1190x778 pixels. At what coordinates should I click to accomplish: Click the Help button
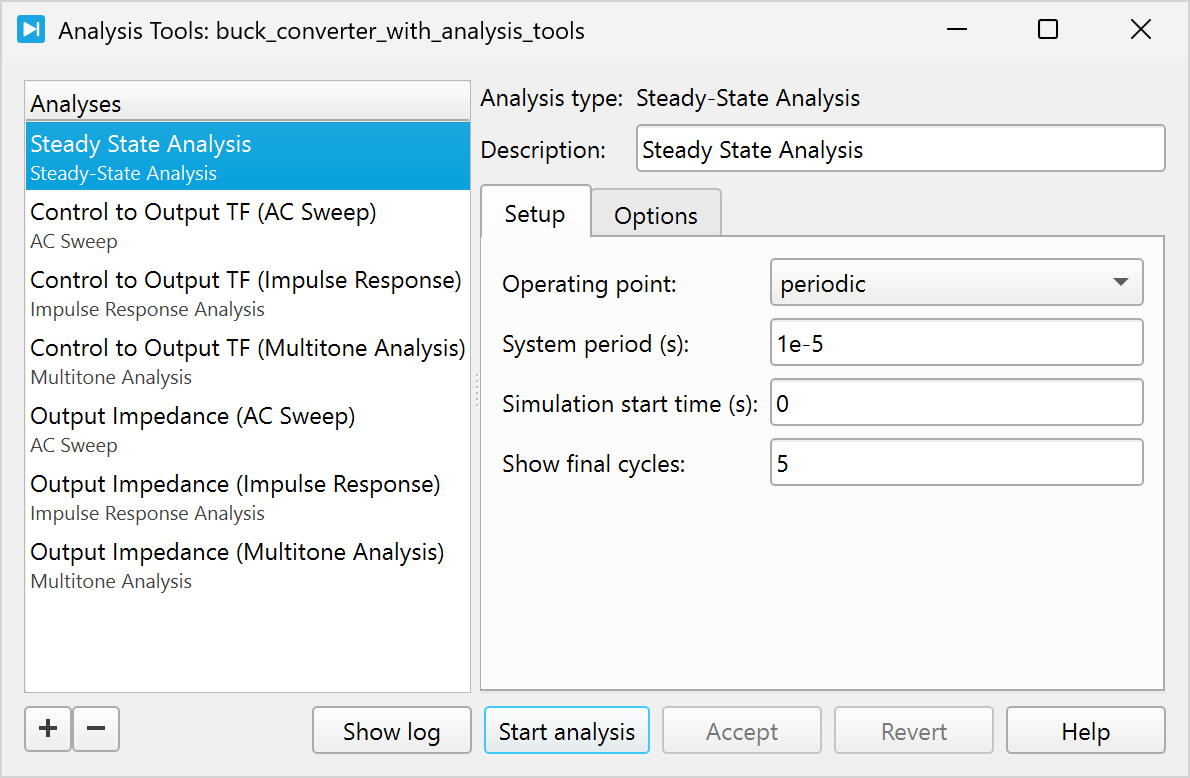point(1085,731)
